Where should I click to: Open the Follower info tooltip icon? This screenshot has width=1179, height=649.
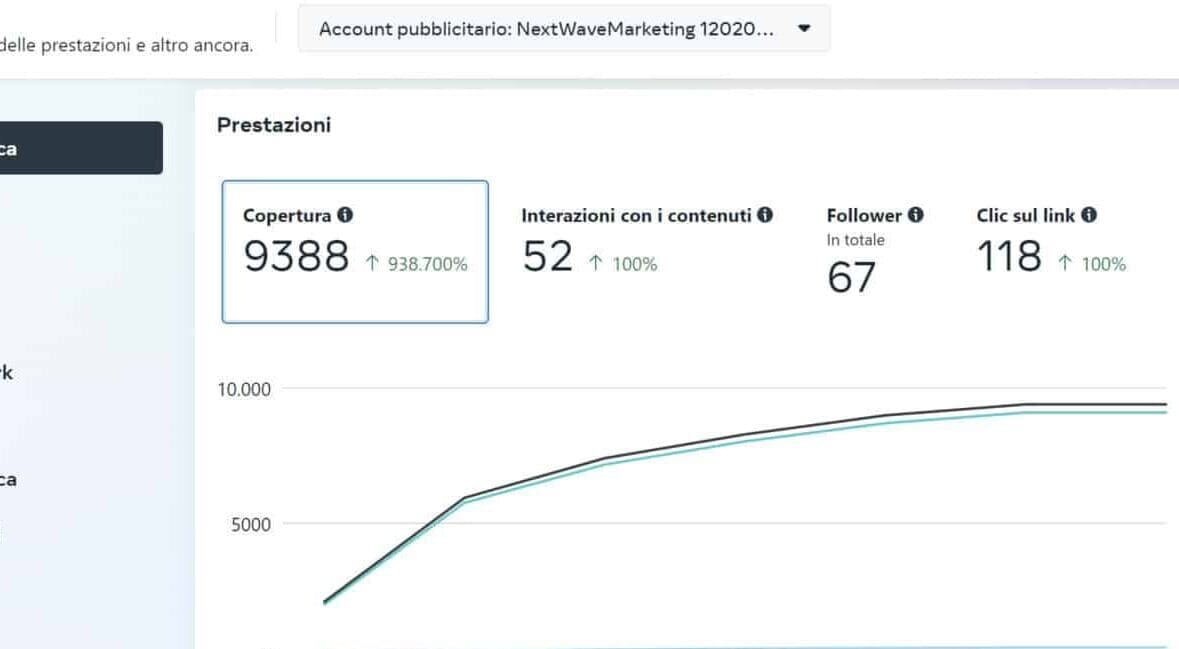[x=916, y=215]
